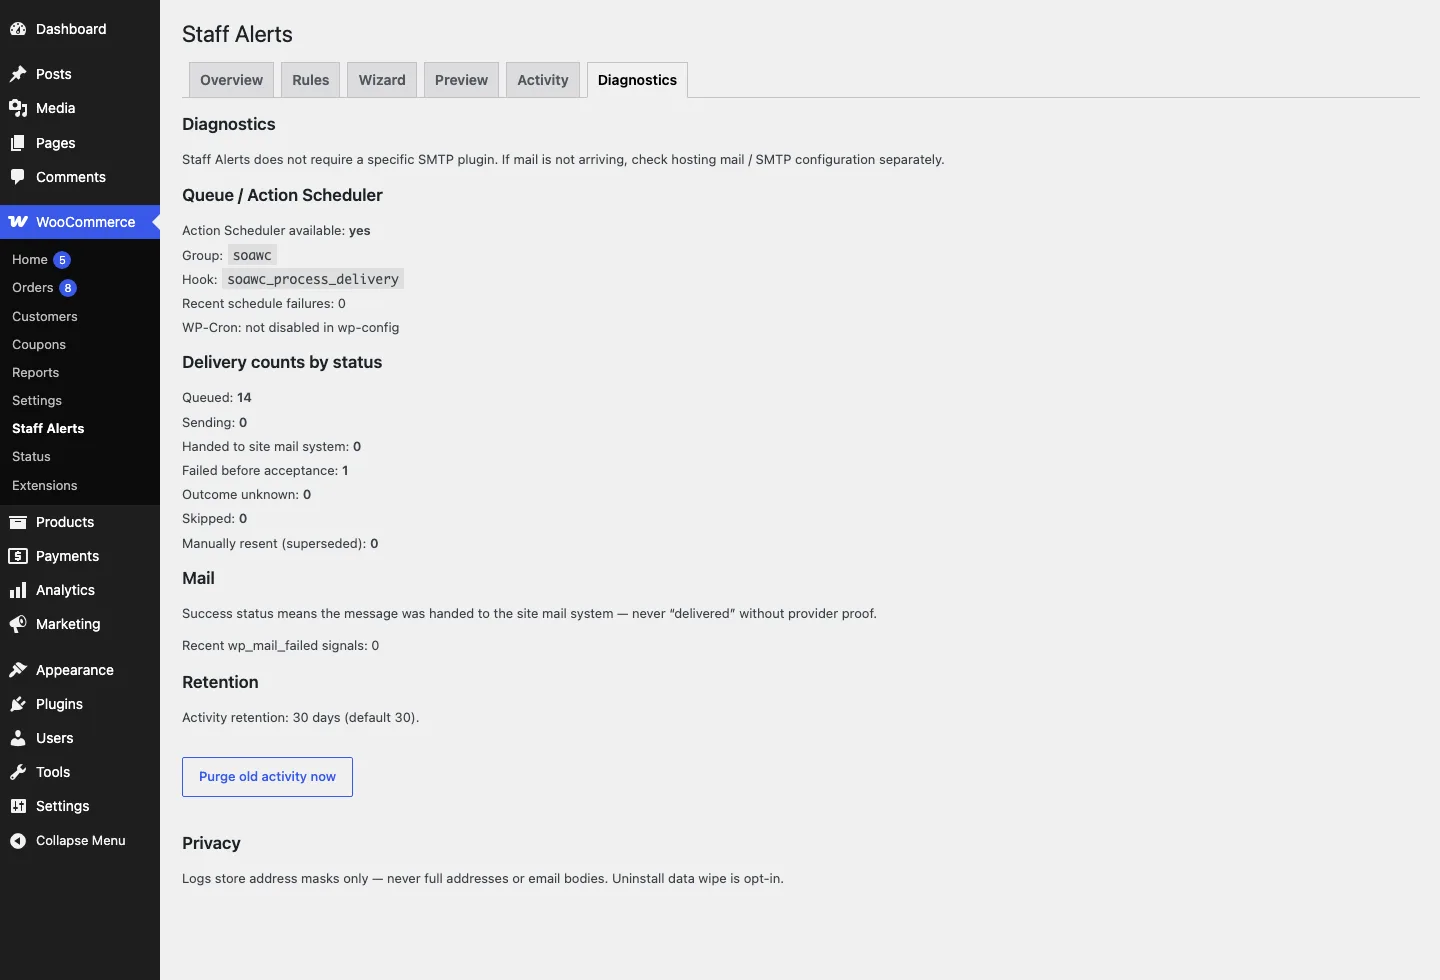Click the Appearance paintbrush icon
Image resolution: width=1440 pixels, height=980 pixels.
18,670
